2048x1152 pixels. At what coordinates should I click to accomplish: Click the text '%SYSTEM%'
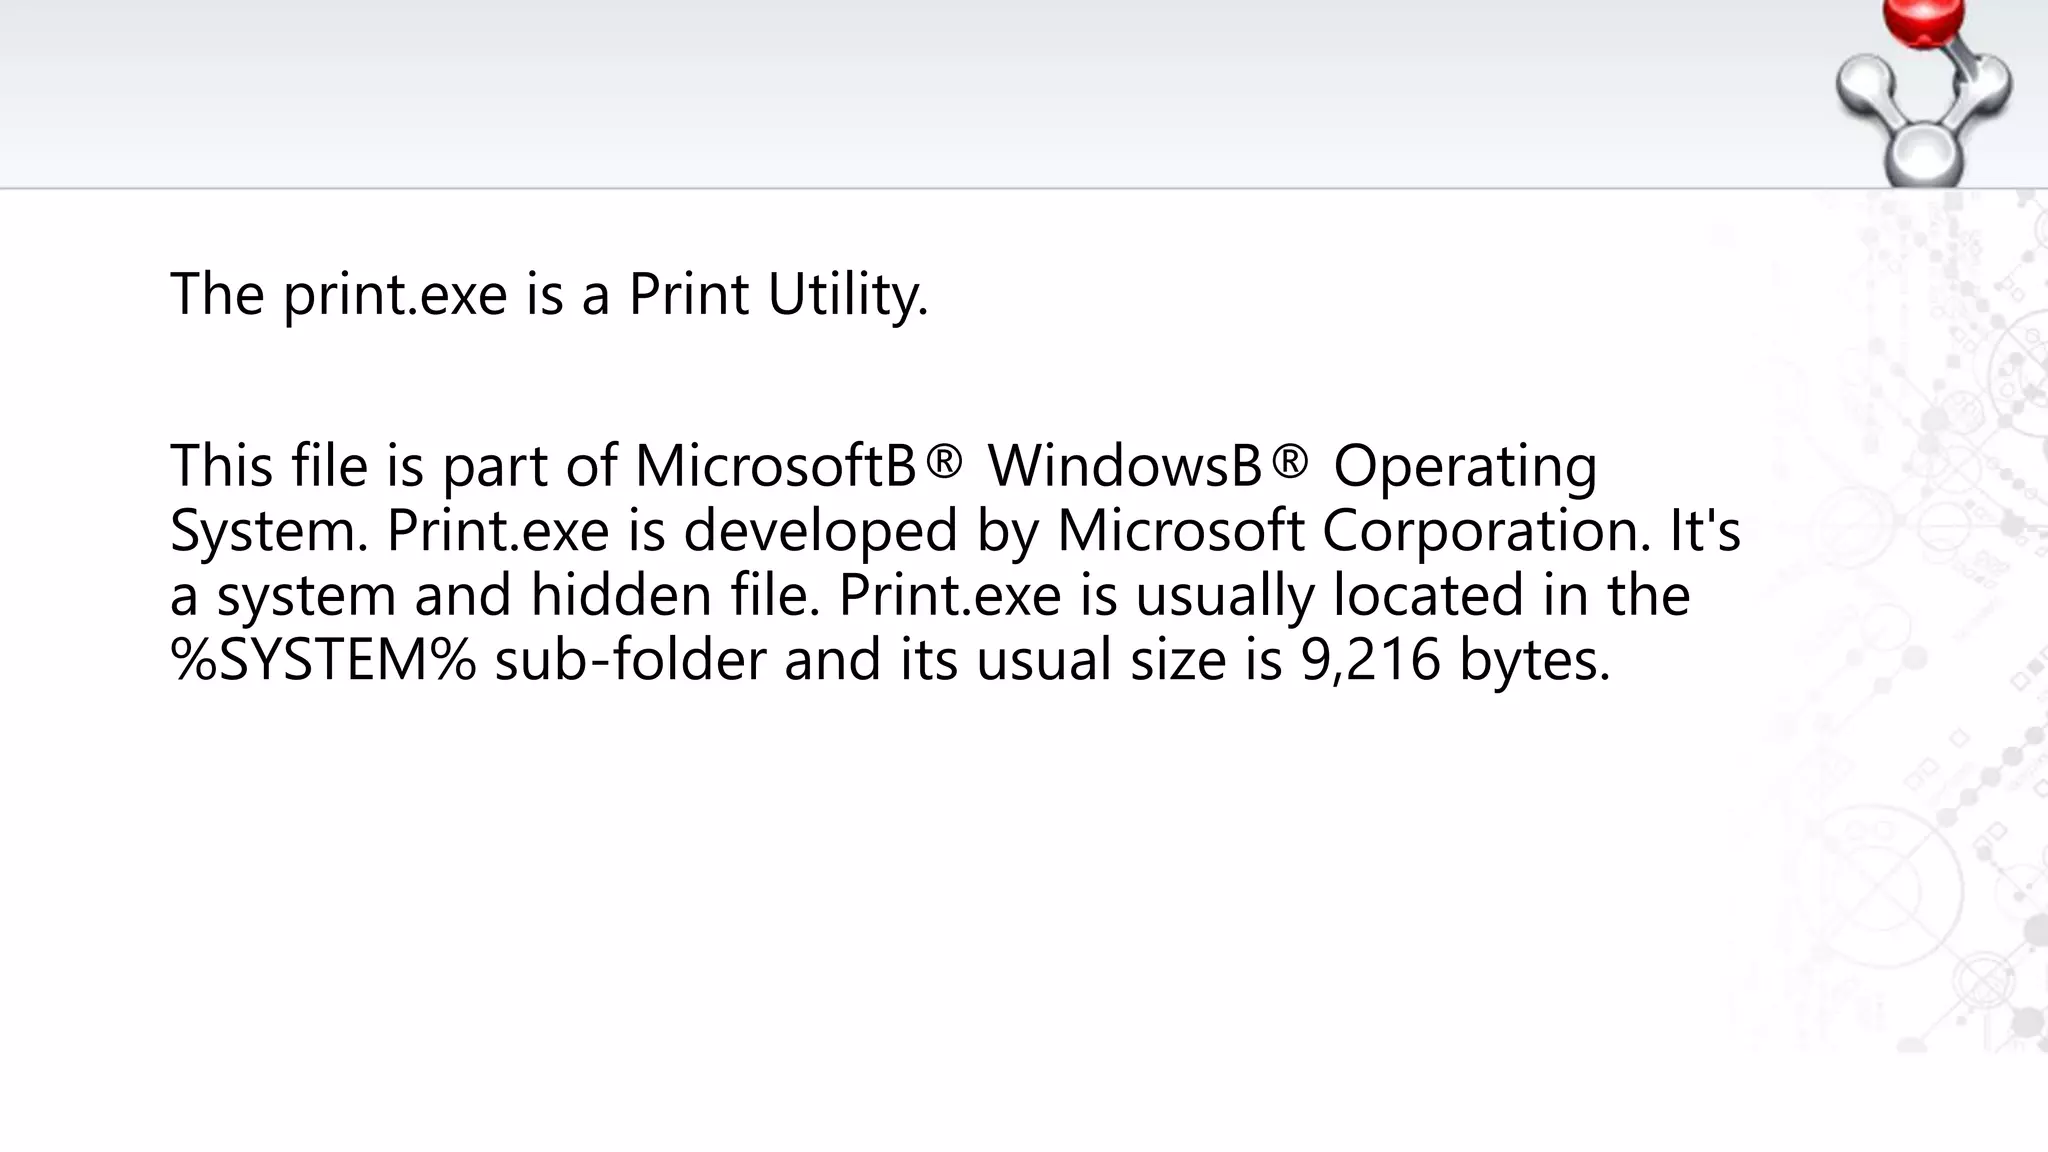pos(323,660)
